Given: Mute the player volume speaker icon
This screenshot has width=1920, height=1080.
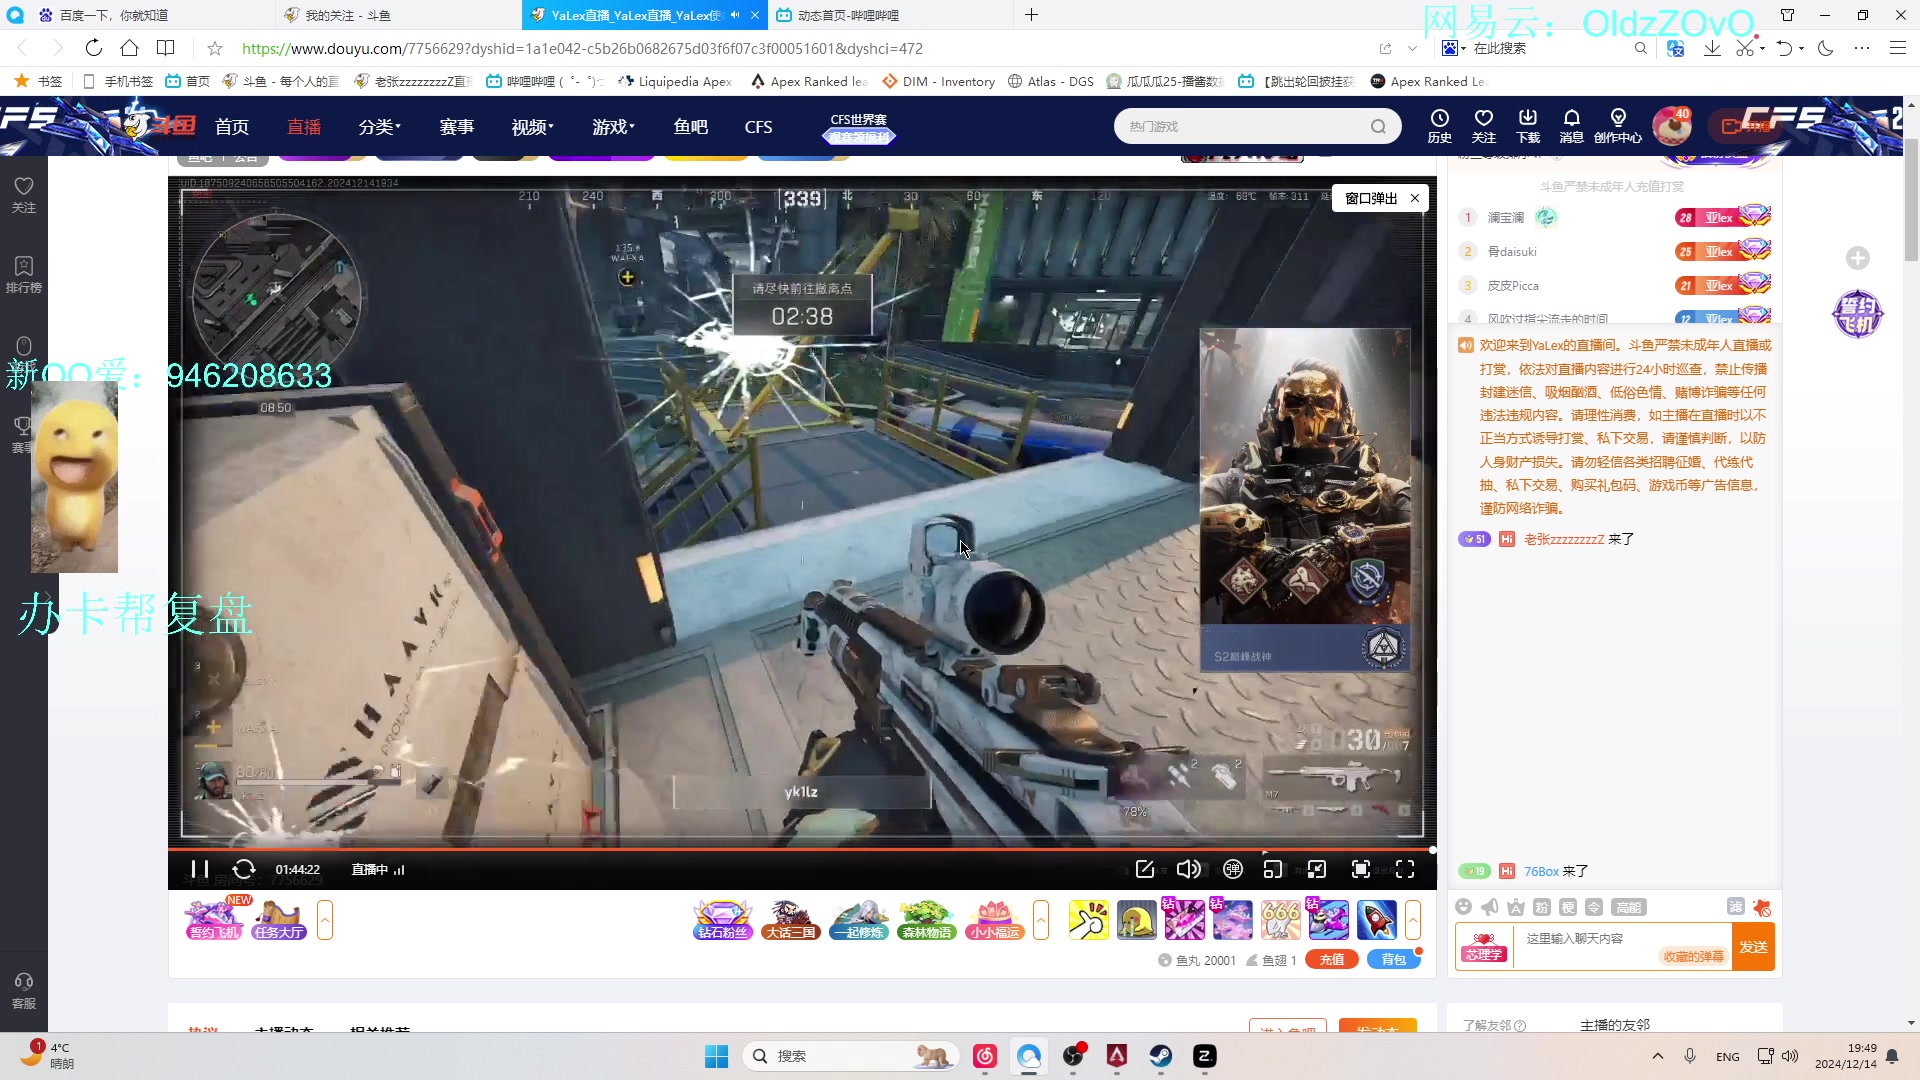Looking at the screenshot, I should pos(1188,869).
